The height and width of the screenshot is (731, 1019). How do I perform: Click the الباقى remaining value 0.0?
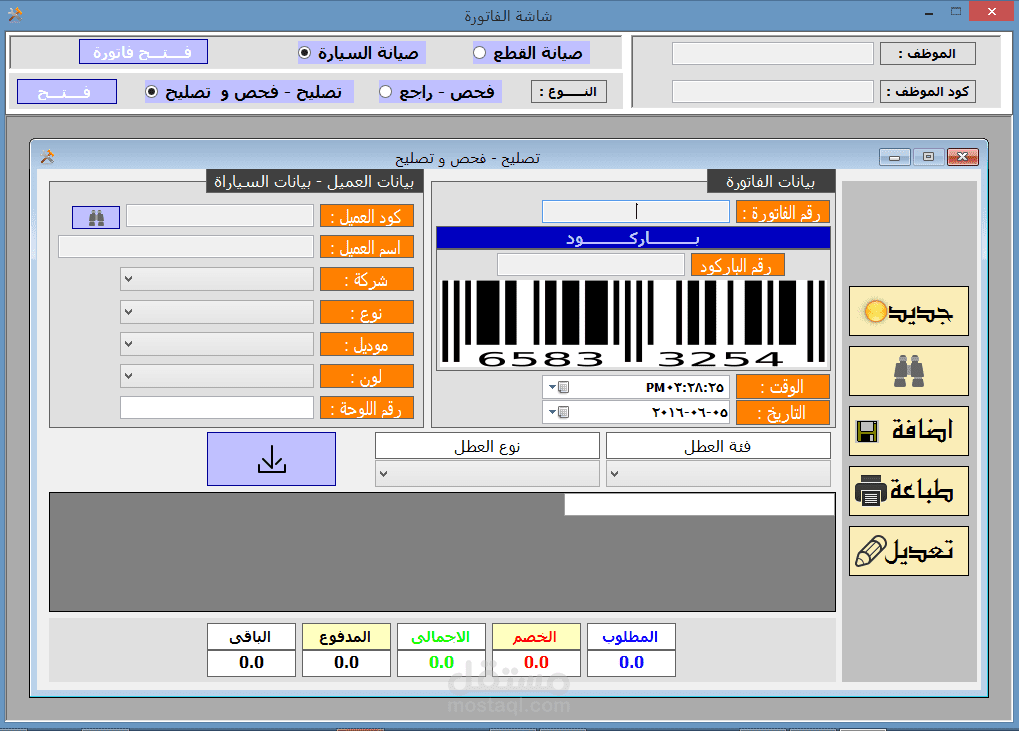coord(252,663)
